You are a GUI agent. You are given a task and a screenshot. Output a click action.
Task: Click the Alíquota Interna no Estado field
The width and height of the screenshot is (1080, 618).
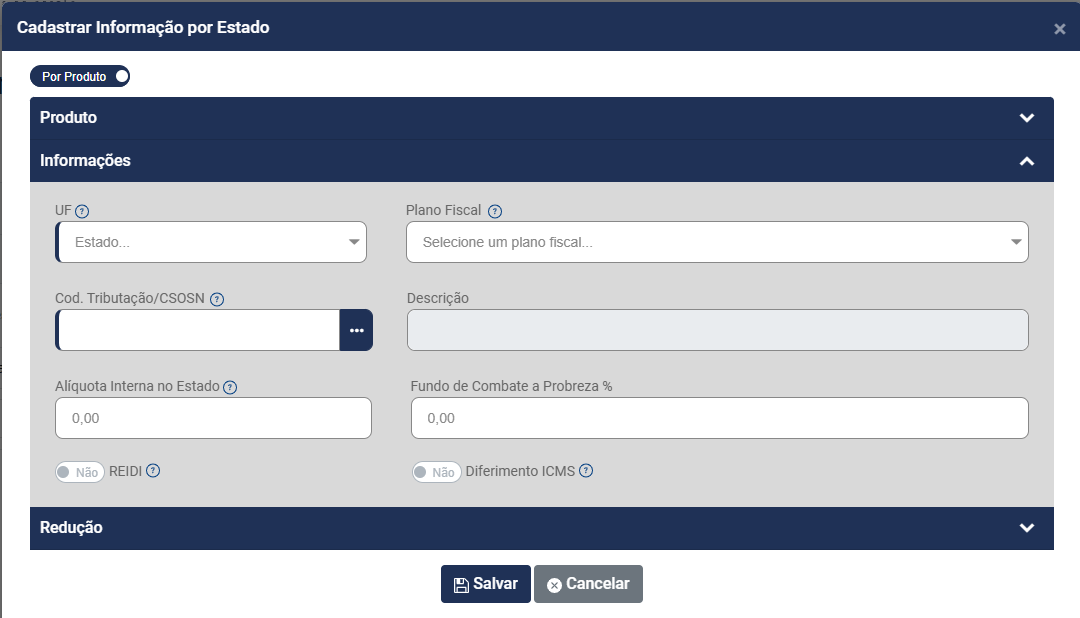pyautogui.click(x=214, y=418)
